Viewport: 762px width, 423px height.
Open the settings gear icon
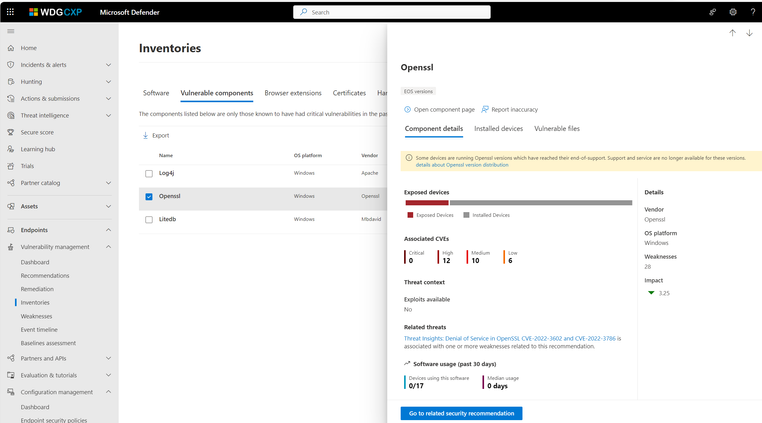coord(733,12)
